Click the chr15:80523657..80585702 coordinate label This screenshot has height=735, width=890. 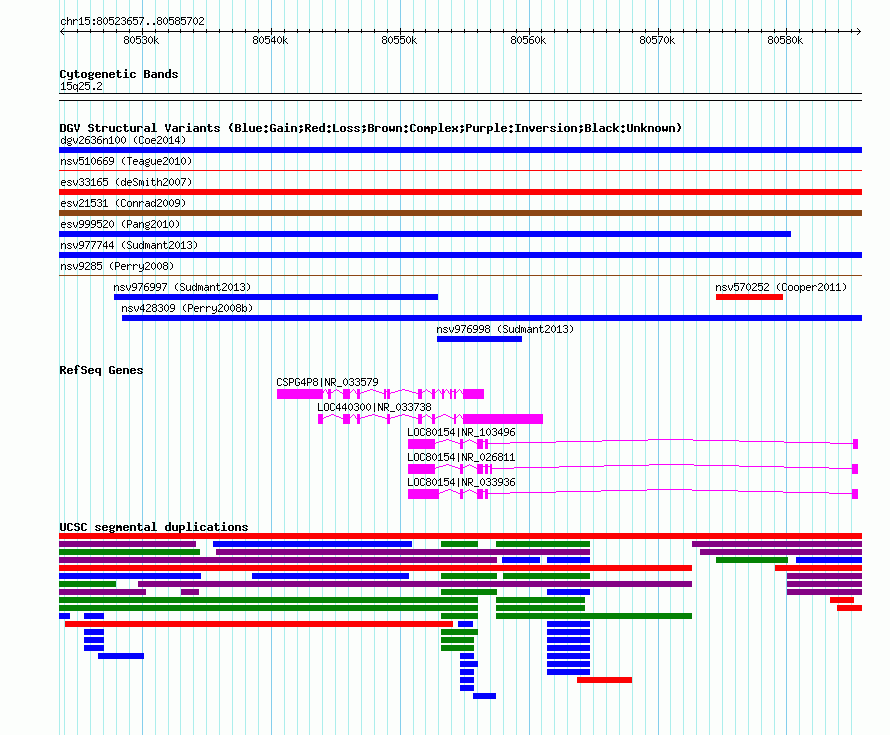[132, 21]
